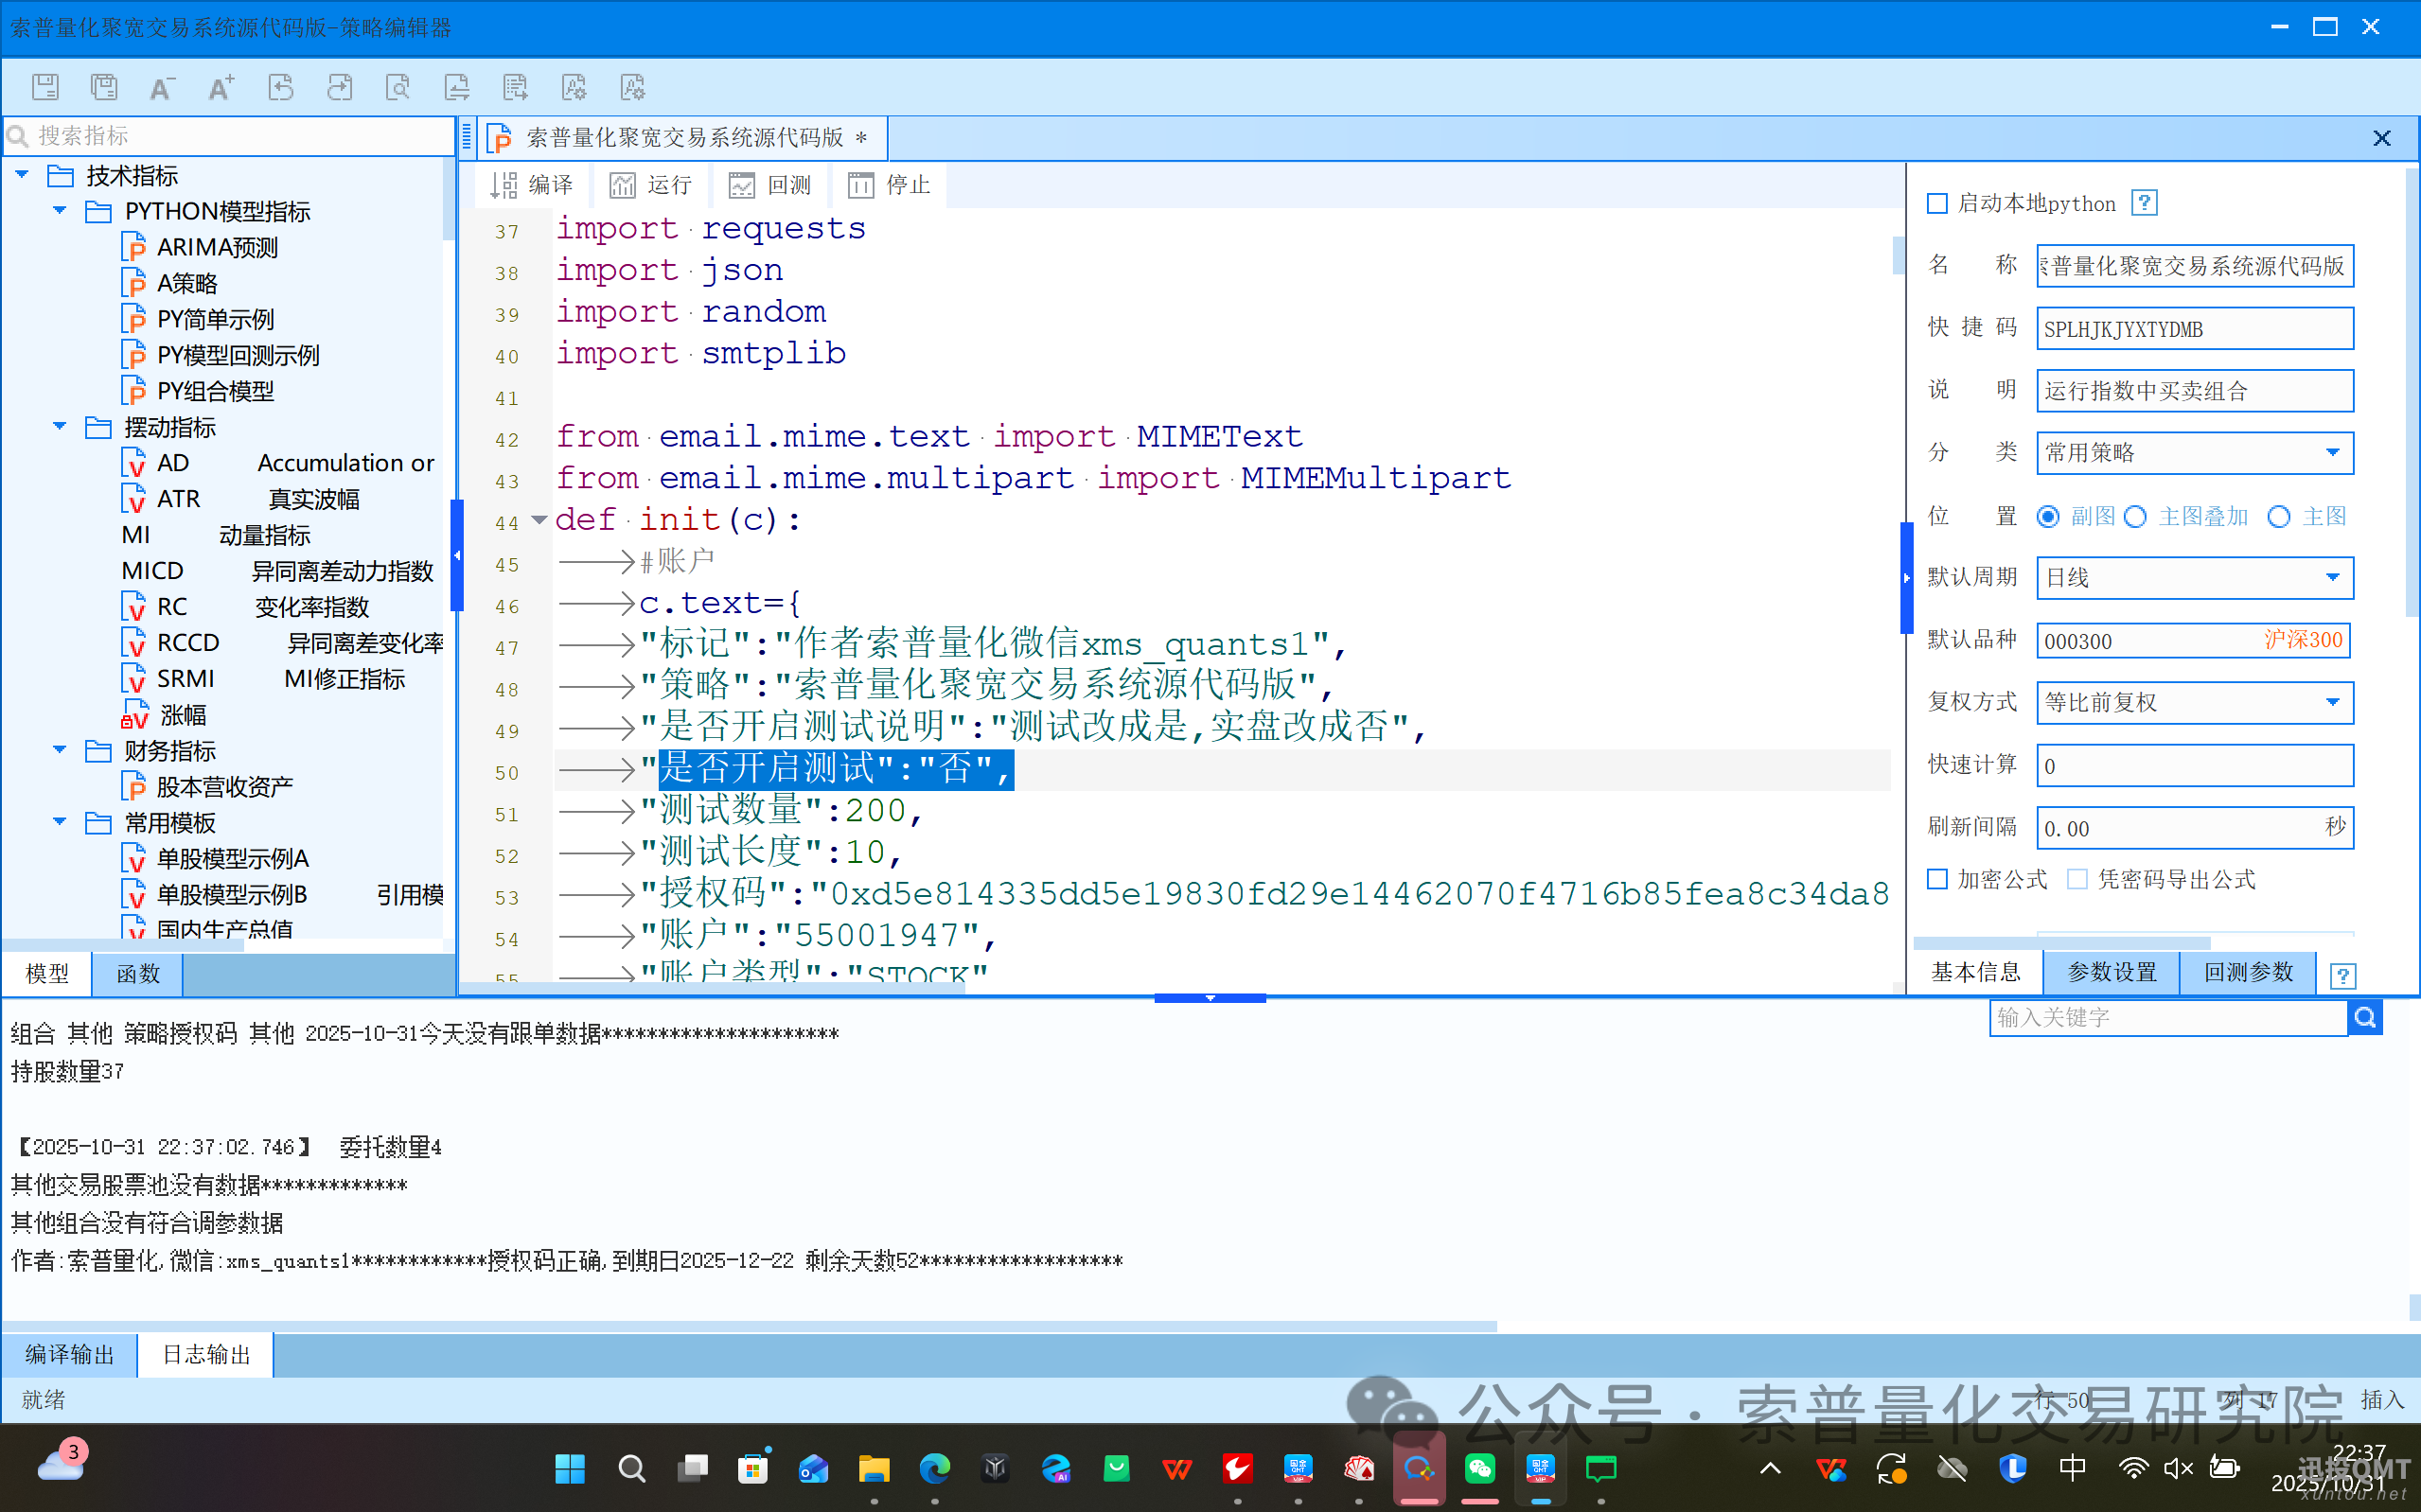Viewport: 2421px width, 1512px height.
Task: Select the 主图叠加 radio button
Action: 2136,517
